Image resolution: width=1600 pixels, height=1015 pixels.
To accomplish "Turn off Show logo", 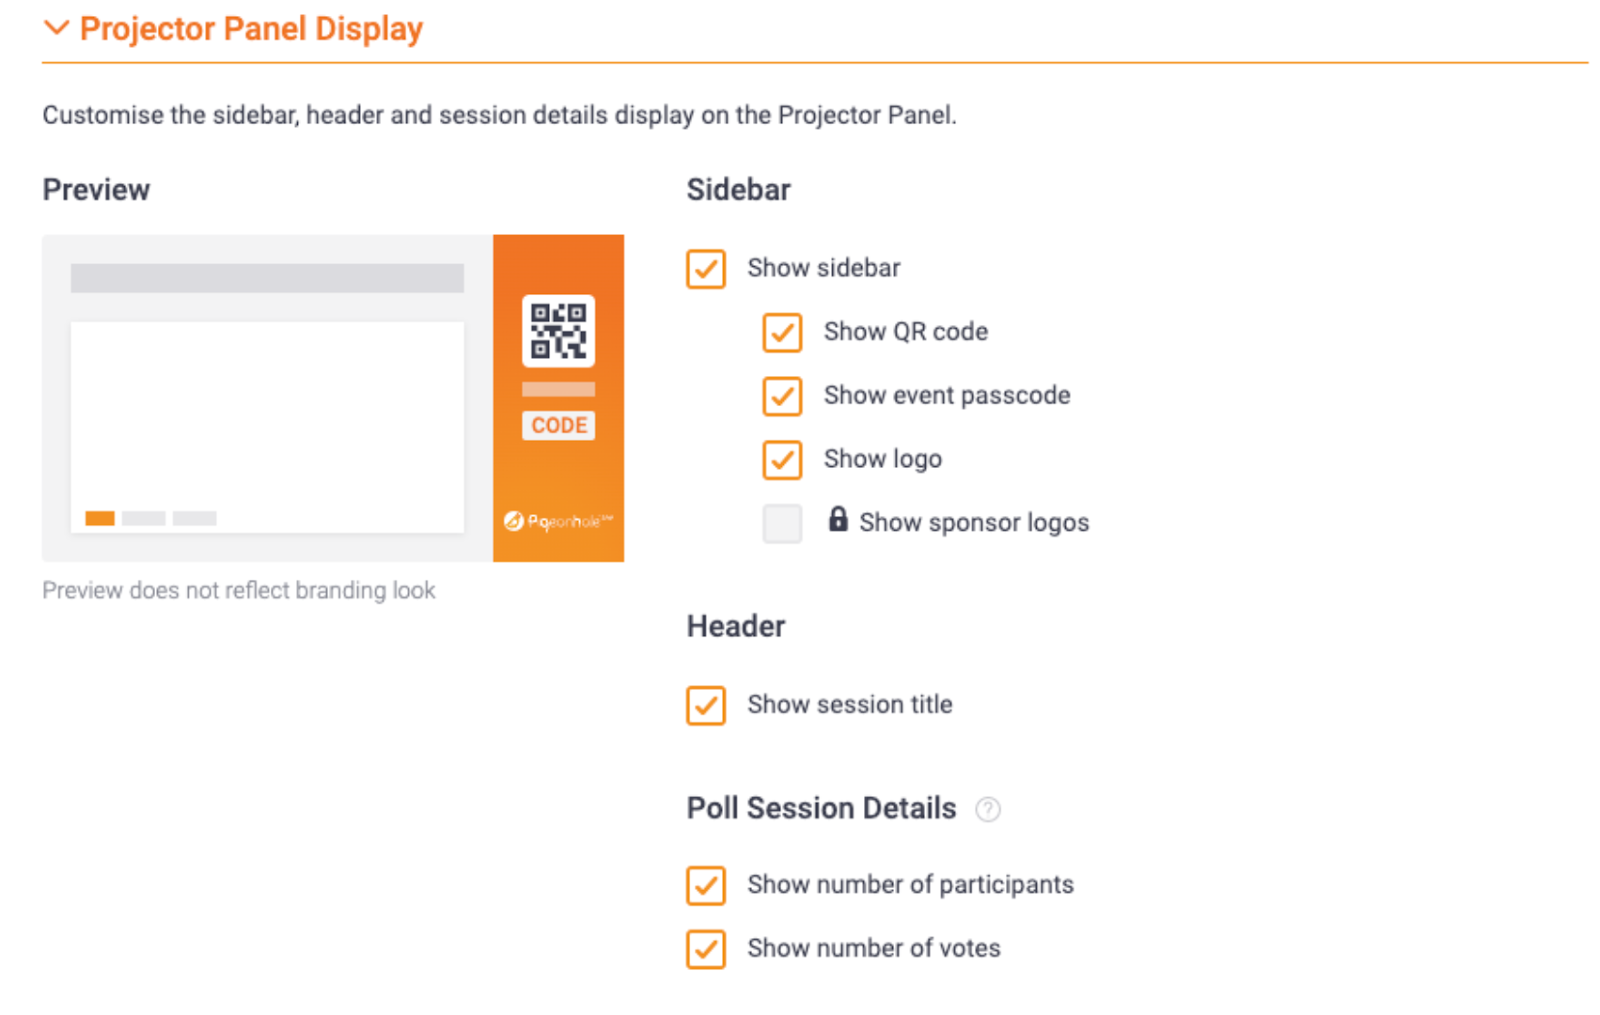I will pyautogui.click(x=782, y=460).
